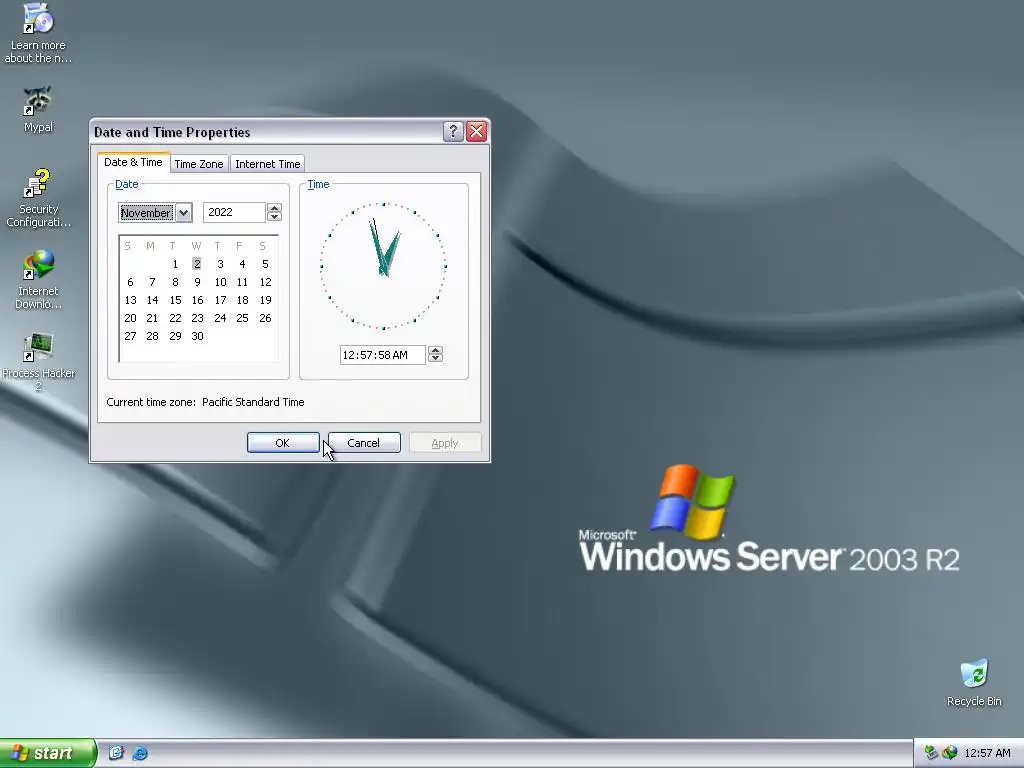Image resolution: width=1024 pixels, height=768 pixels.
Task: Select day 1 in calendar
Action: [x=175, y=264]
